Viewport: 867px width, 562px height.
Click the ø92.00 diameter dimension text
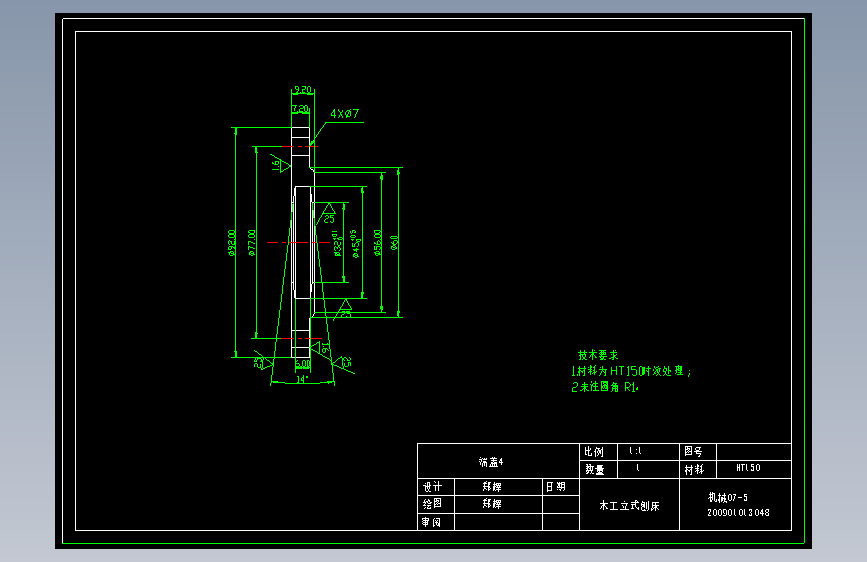pyautogui.click(x=232, y=243)
